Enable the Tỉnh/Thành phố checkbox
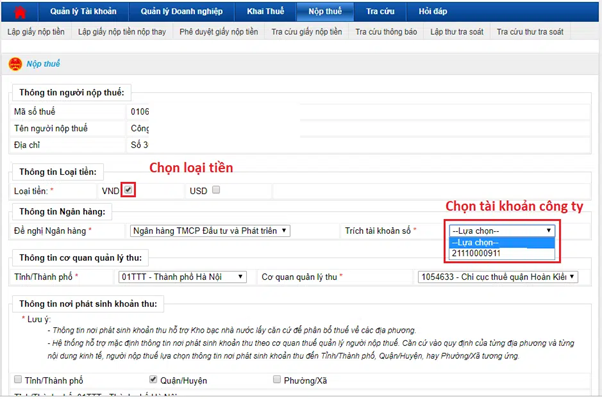This screenshot has width=602, height=399. 18,379
